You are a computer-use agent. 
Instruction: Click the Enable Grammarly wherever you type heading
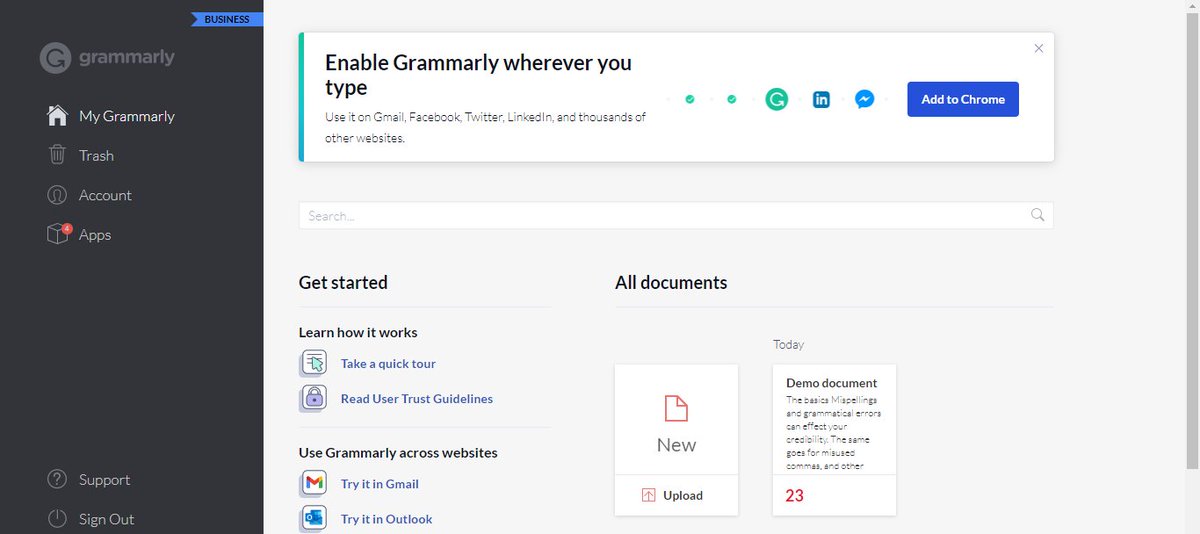pyautogui.click(x=478, y=75)
